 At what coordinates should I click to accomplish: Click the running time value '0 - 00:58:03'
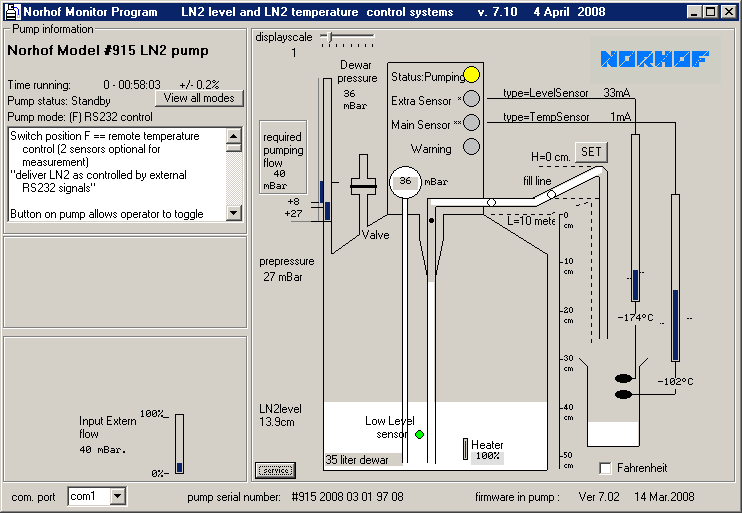(132, 85)
